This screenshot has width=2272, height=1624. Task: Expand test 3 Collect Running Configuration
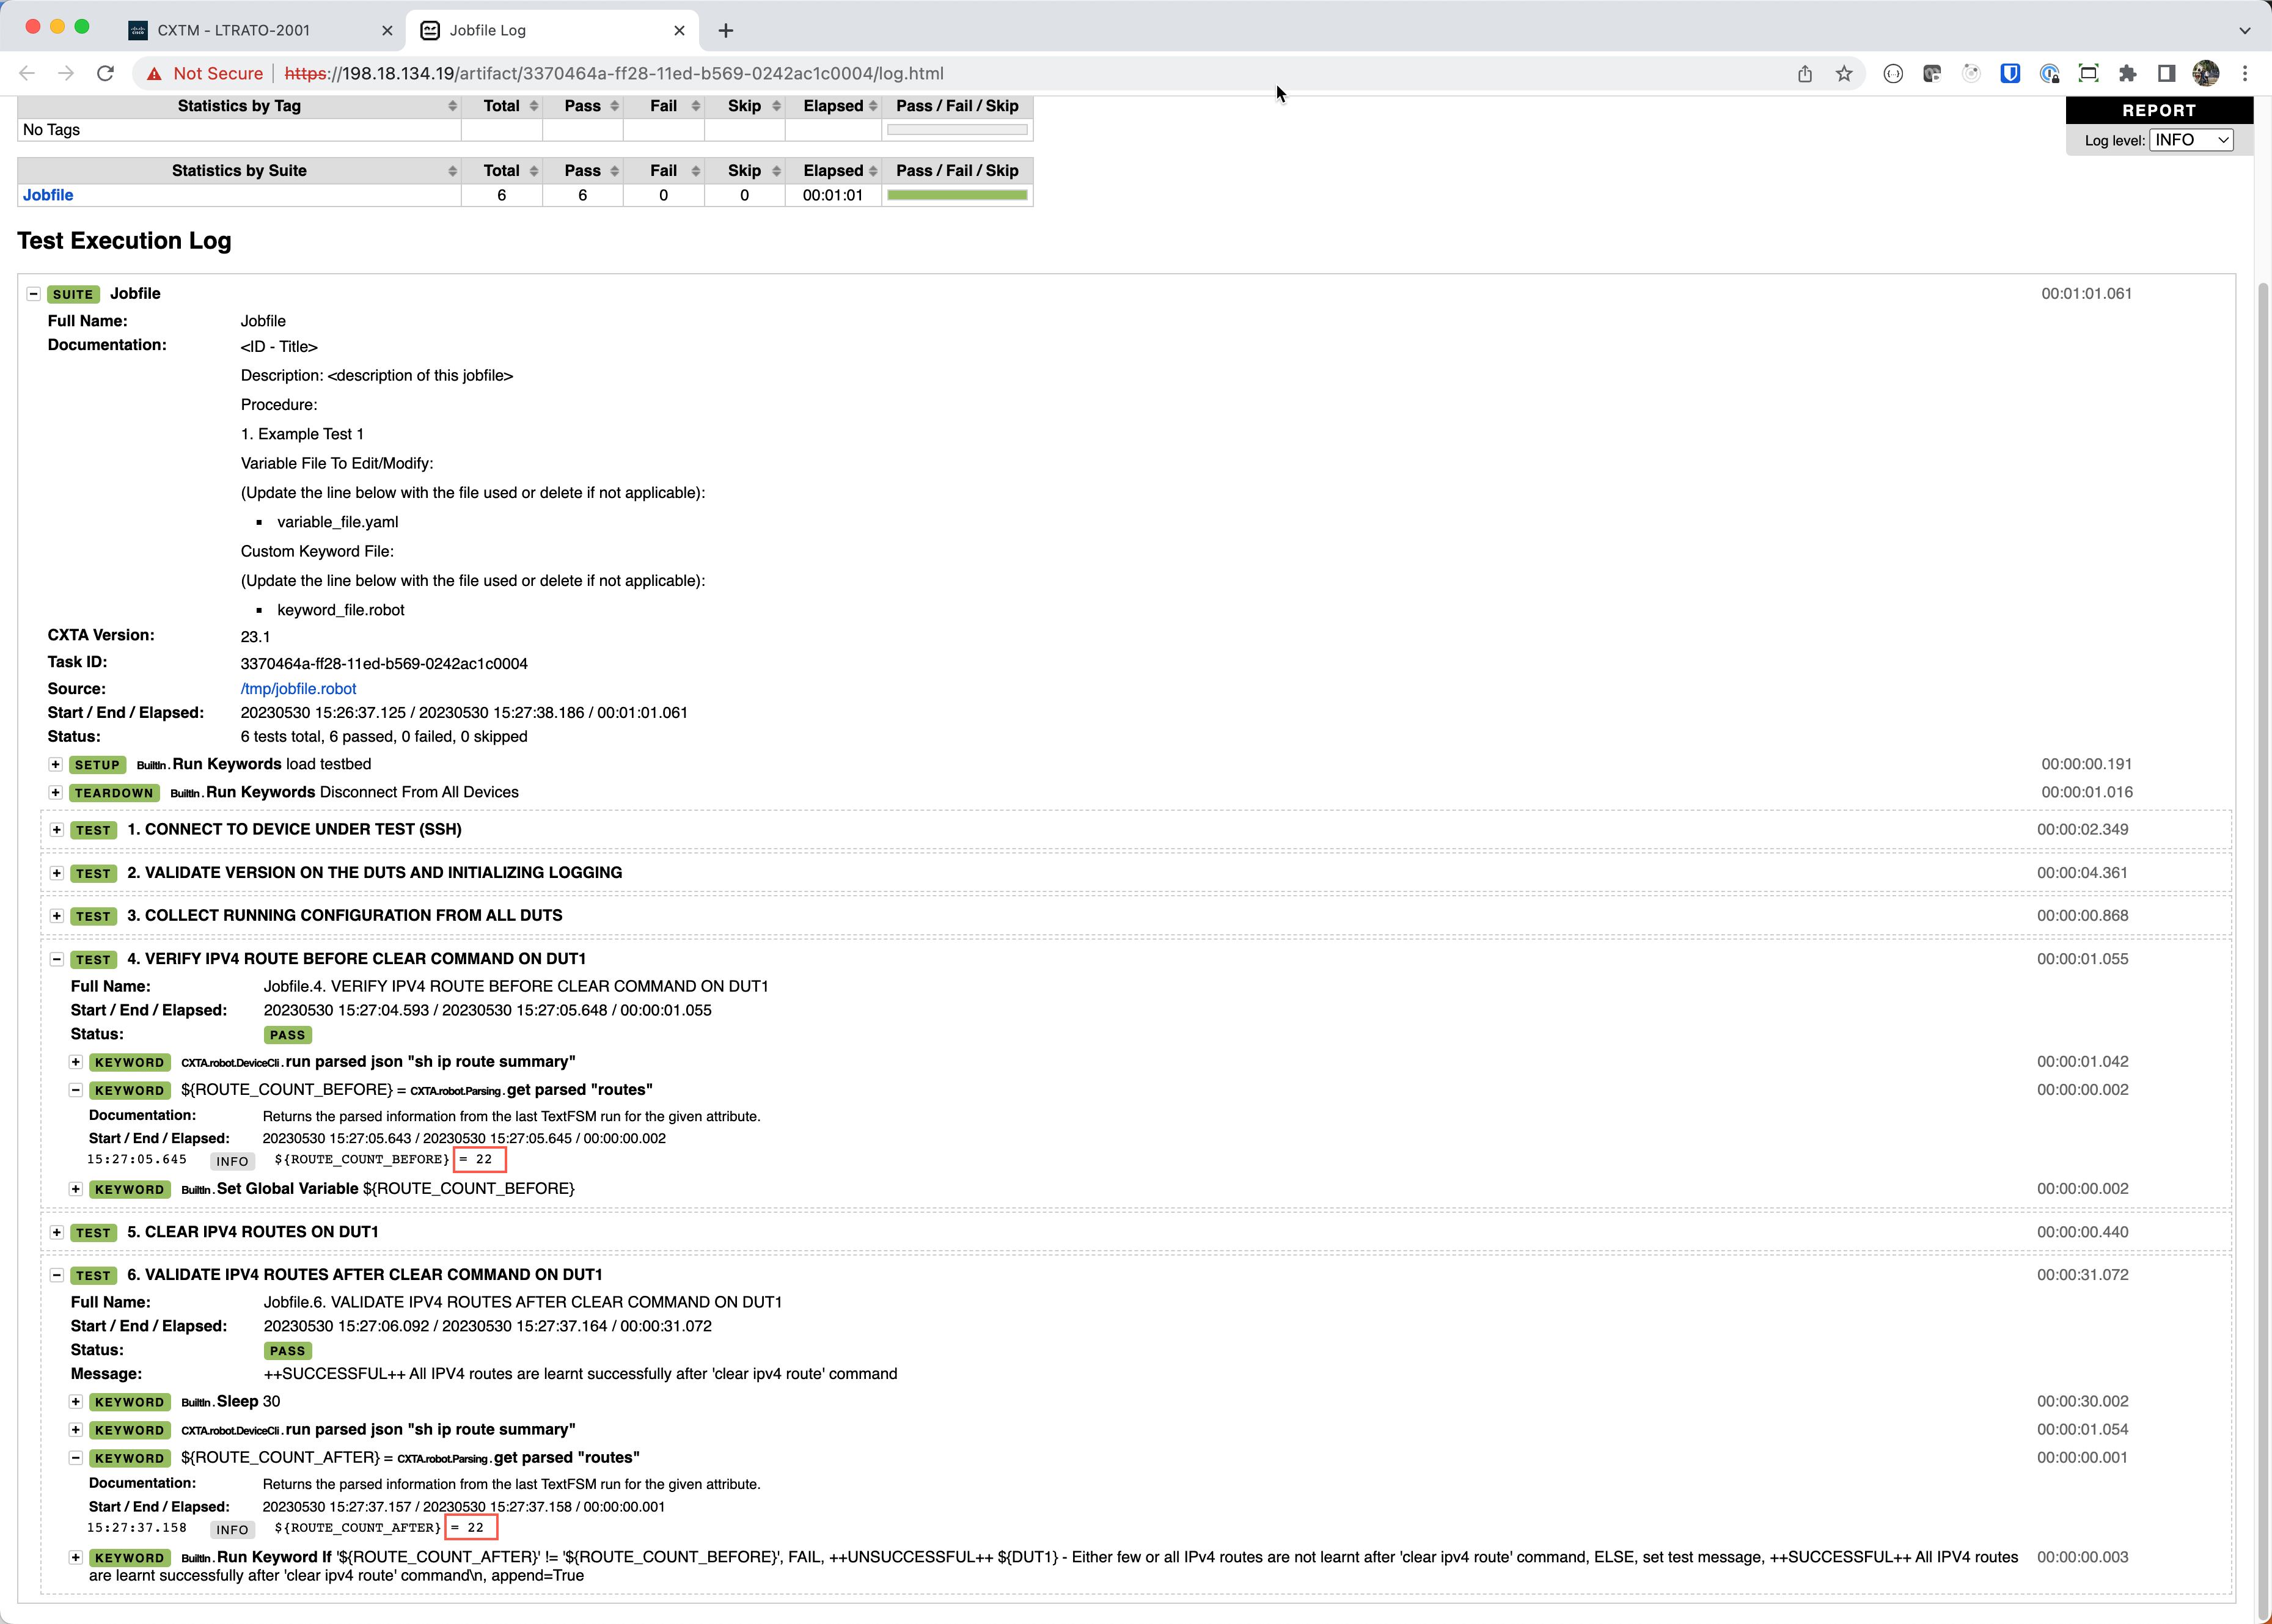coord(57,916)
